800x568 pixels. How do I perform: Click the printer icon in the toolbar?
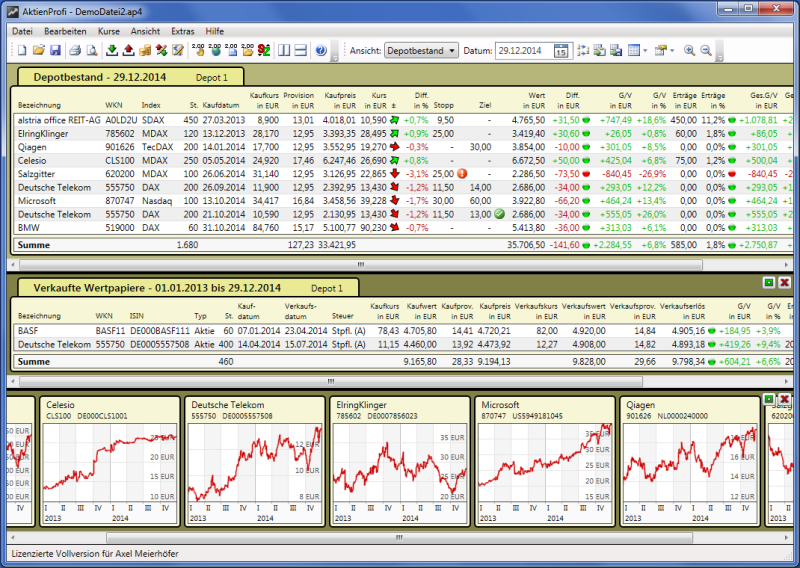point(75,50)
